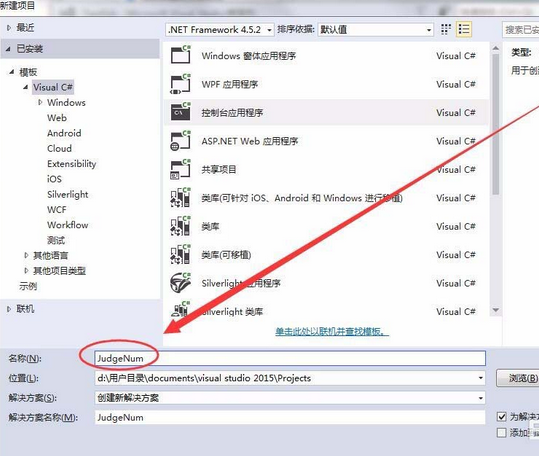The width and height of the screenshot is (539, 456).
Task: Click the WPF application template icon
Action: pyautogui.click(x=180, y=84)
